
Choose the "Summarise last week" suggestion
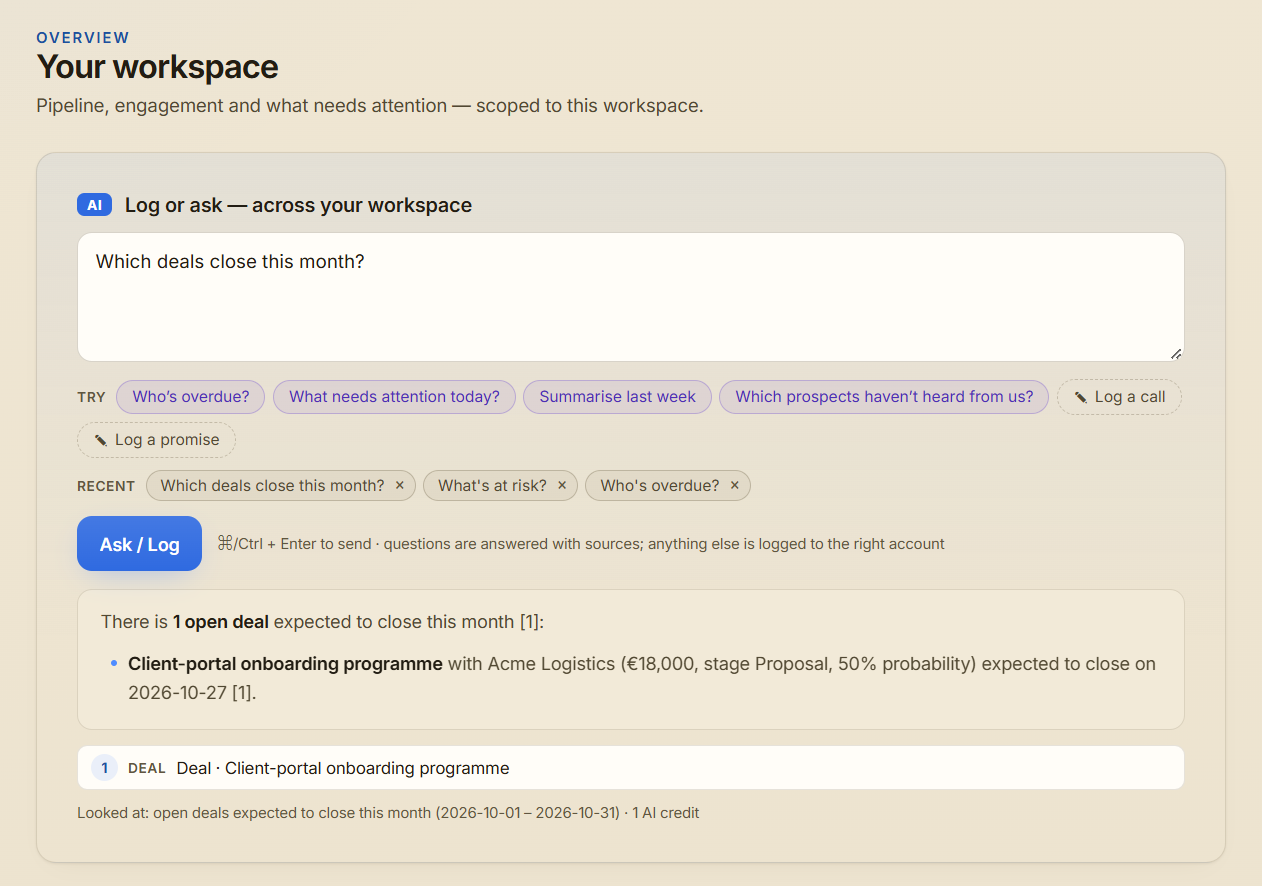pos(617,397)
